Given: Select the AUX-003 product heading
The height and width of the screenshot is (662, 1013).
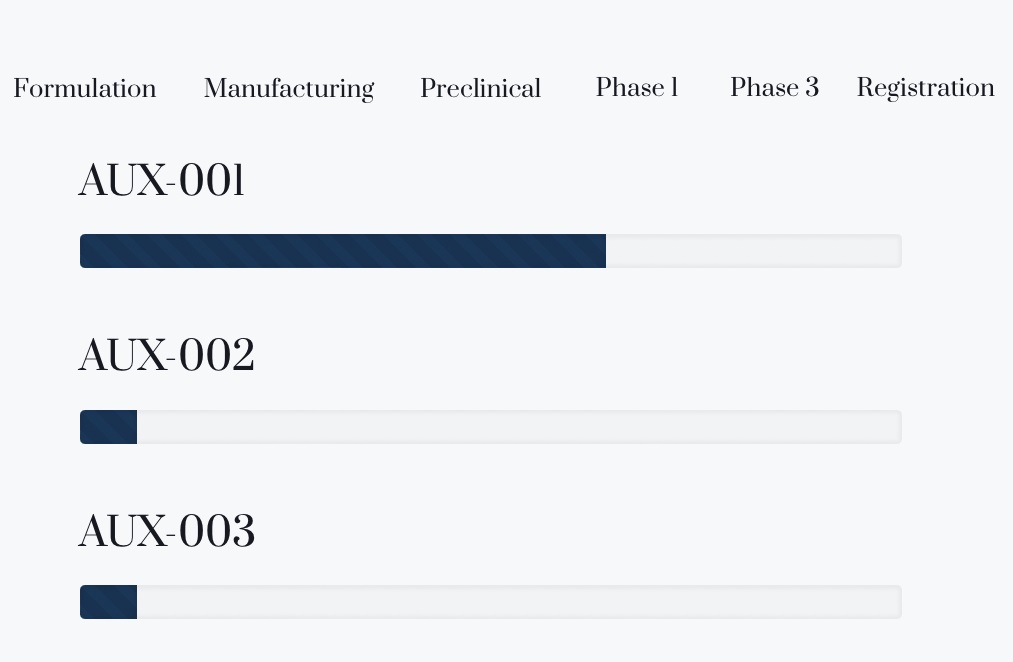Looking at the screenshot, I should tap(167, 532).
